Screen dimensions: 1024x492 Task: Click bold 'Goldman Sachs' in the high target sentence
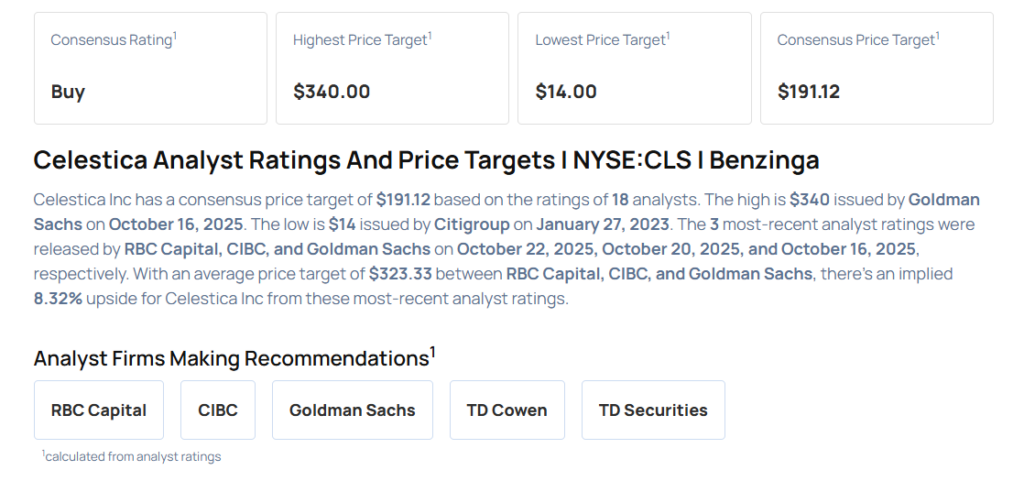(944, 199)
